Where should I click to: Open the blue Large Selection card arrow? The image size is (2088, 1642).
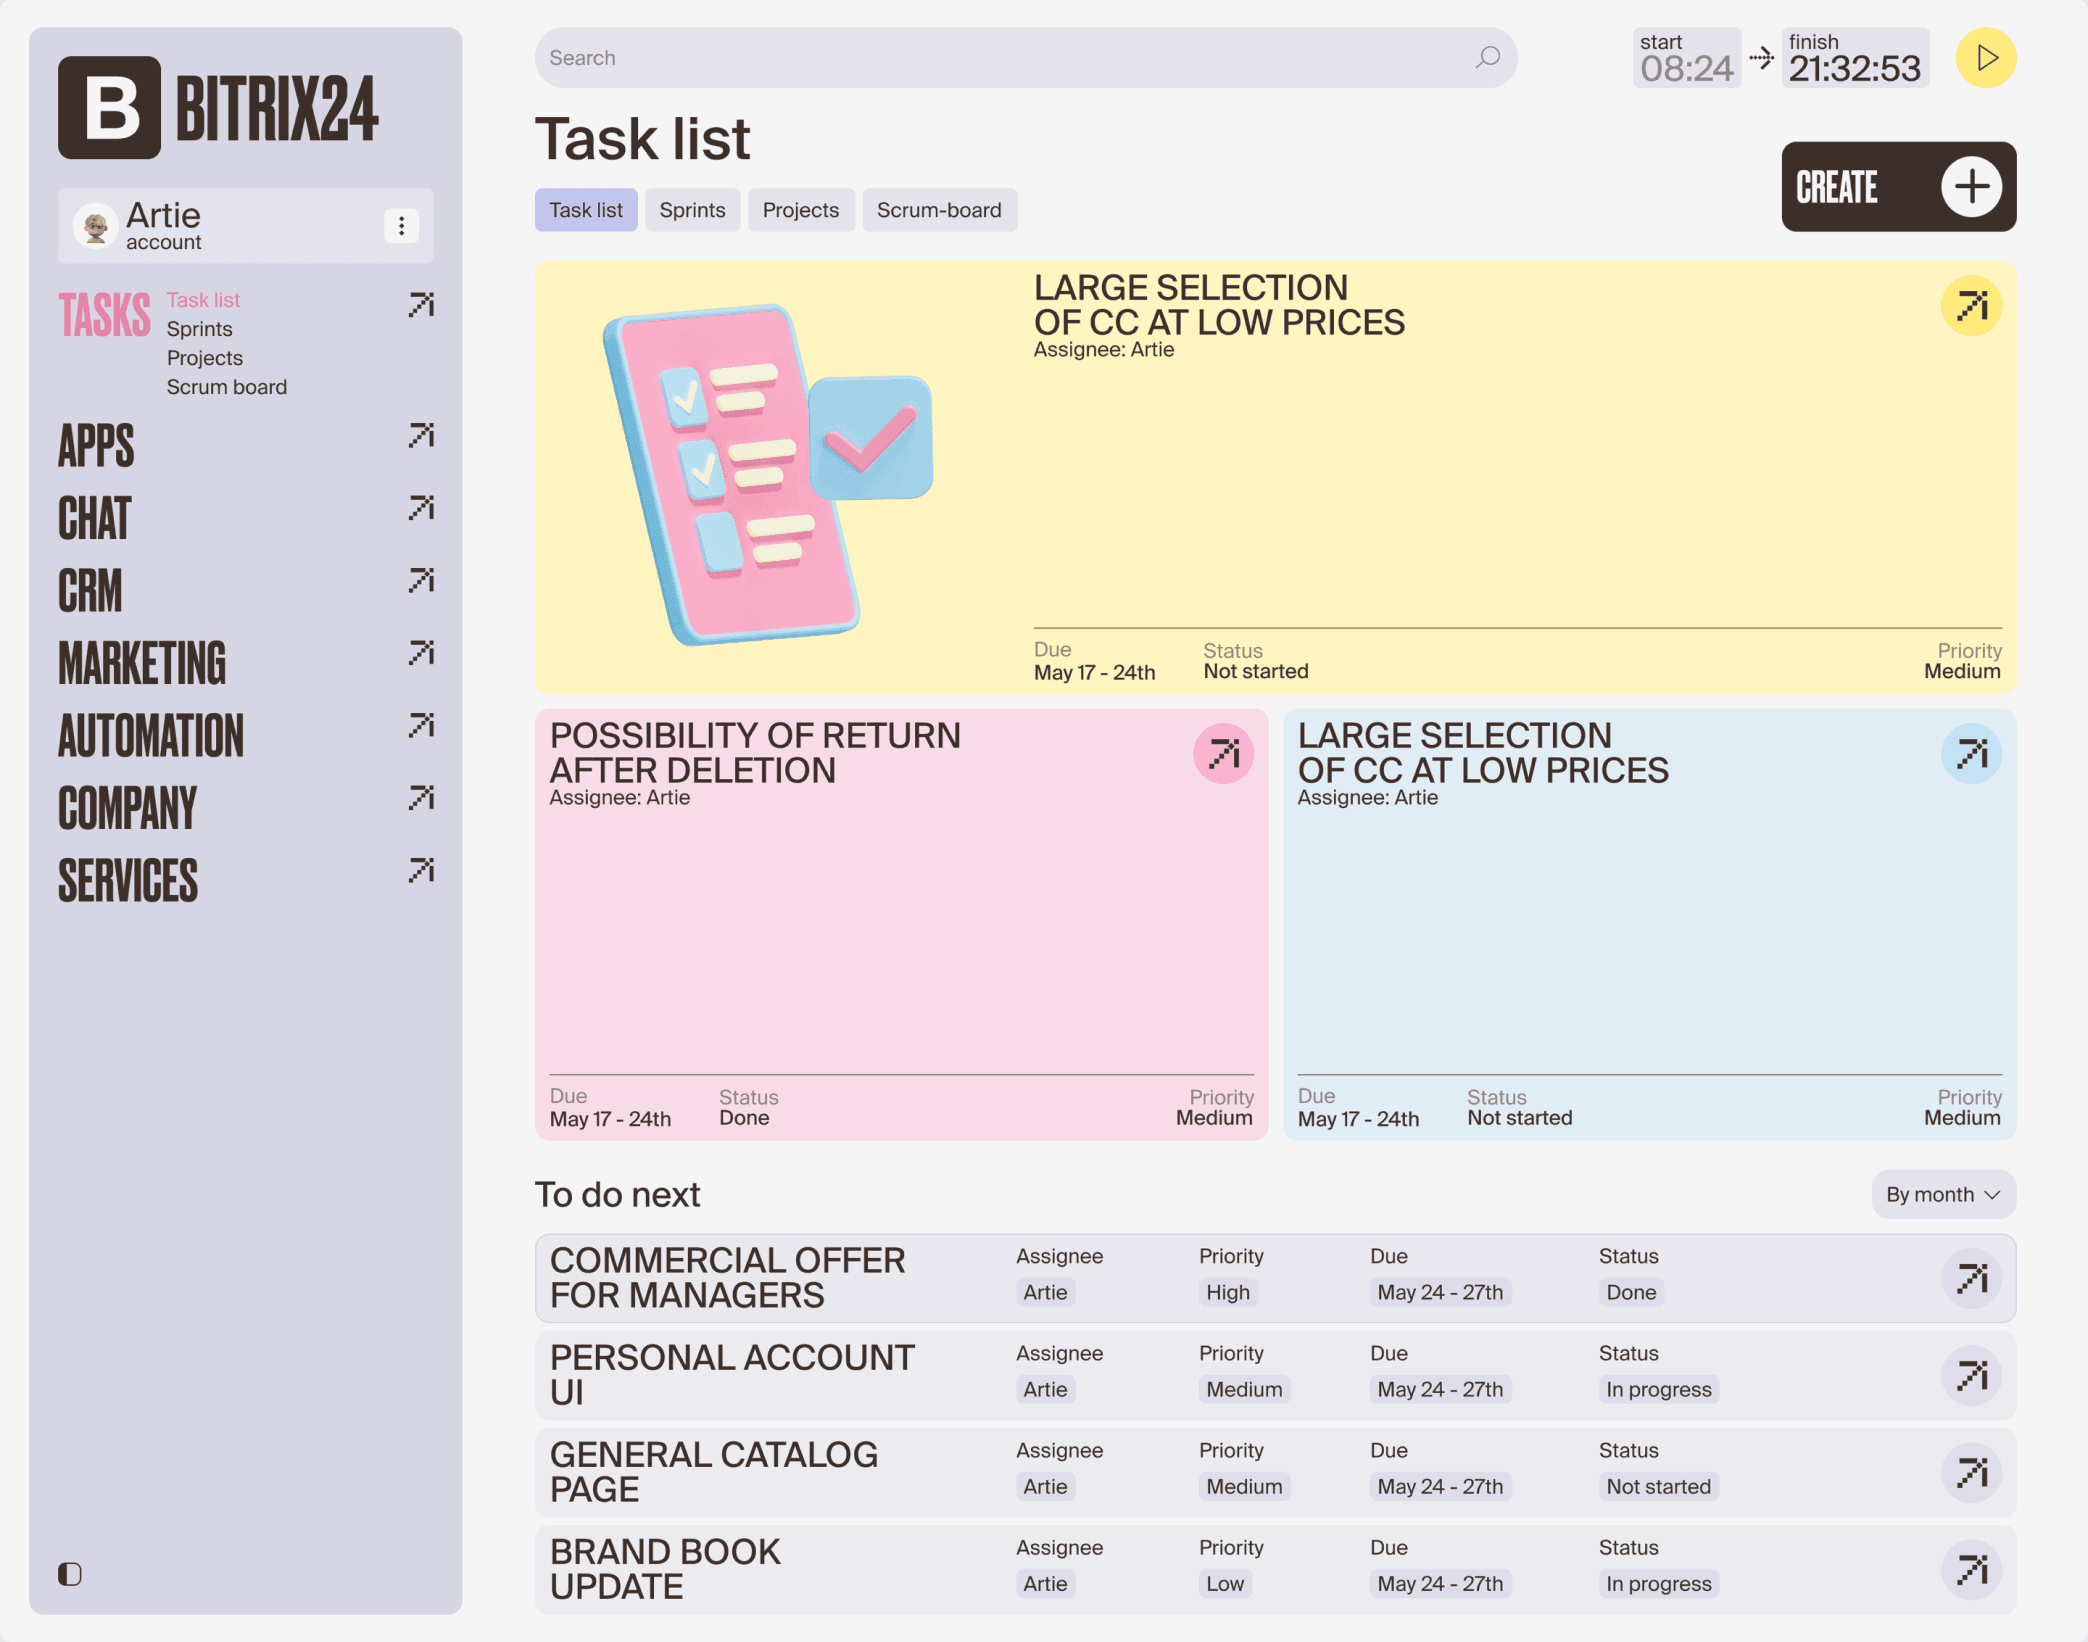click(1971, 753)
